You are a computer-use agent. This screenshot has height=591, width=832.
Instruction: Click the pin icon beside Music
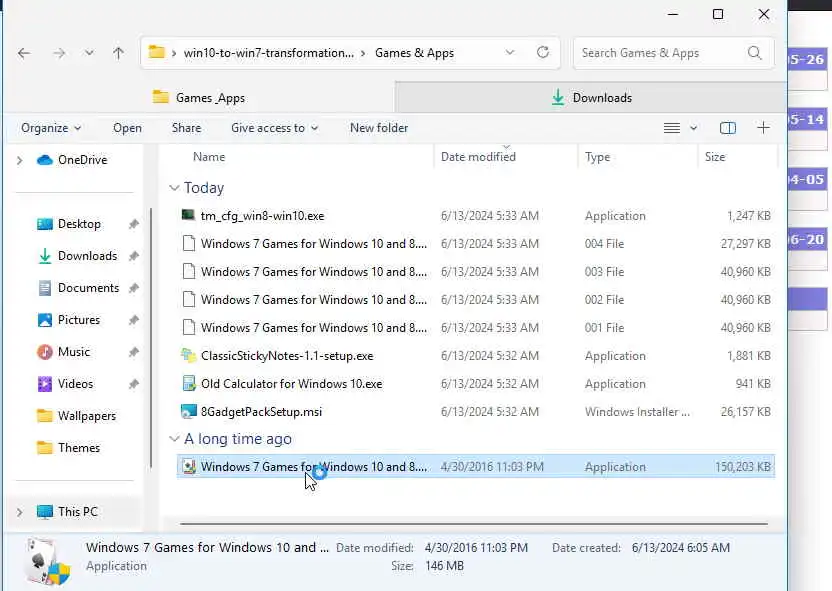134,352
